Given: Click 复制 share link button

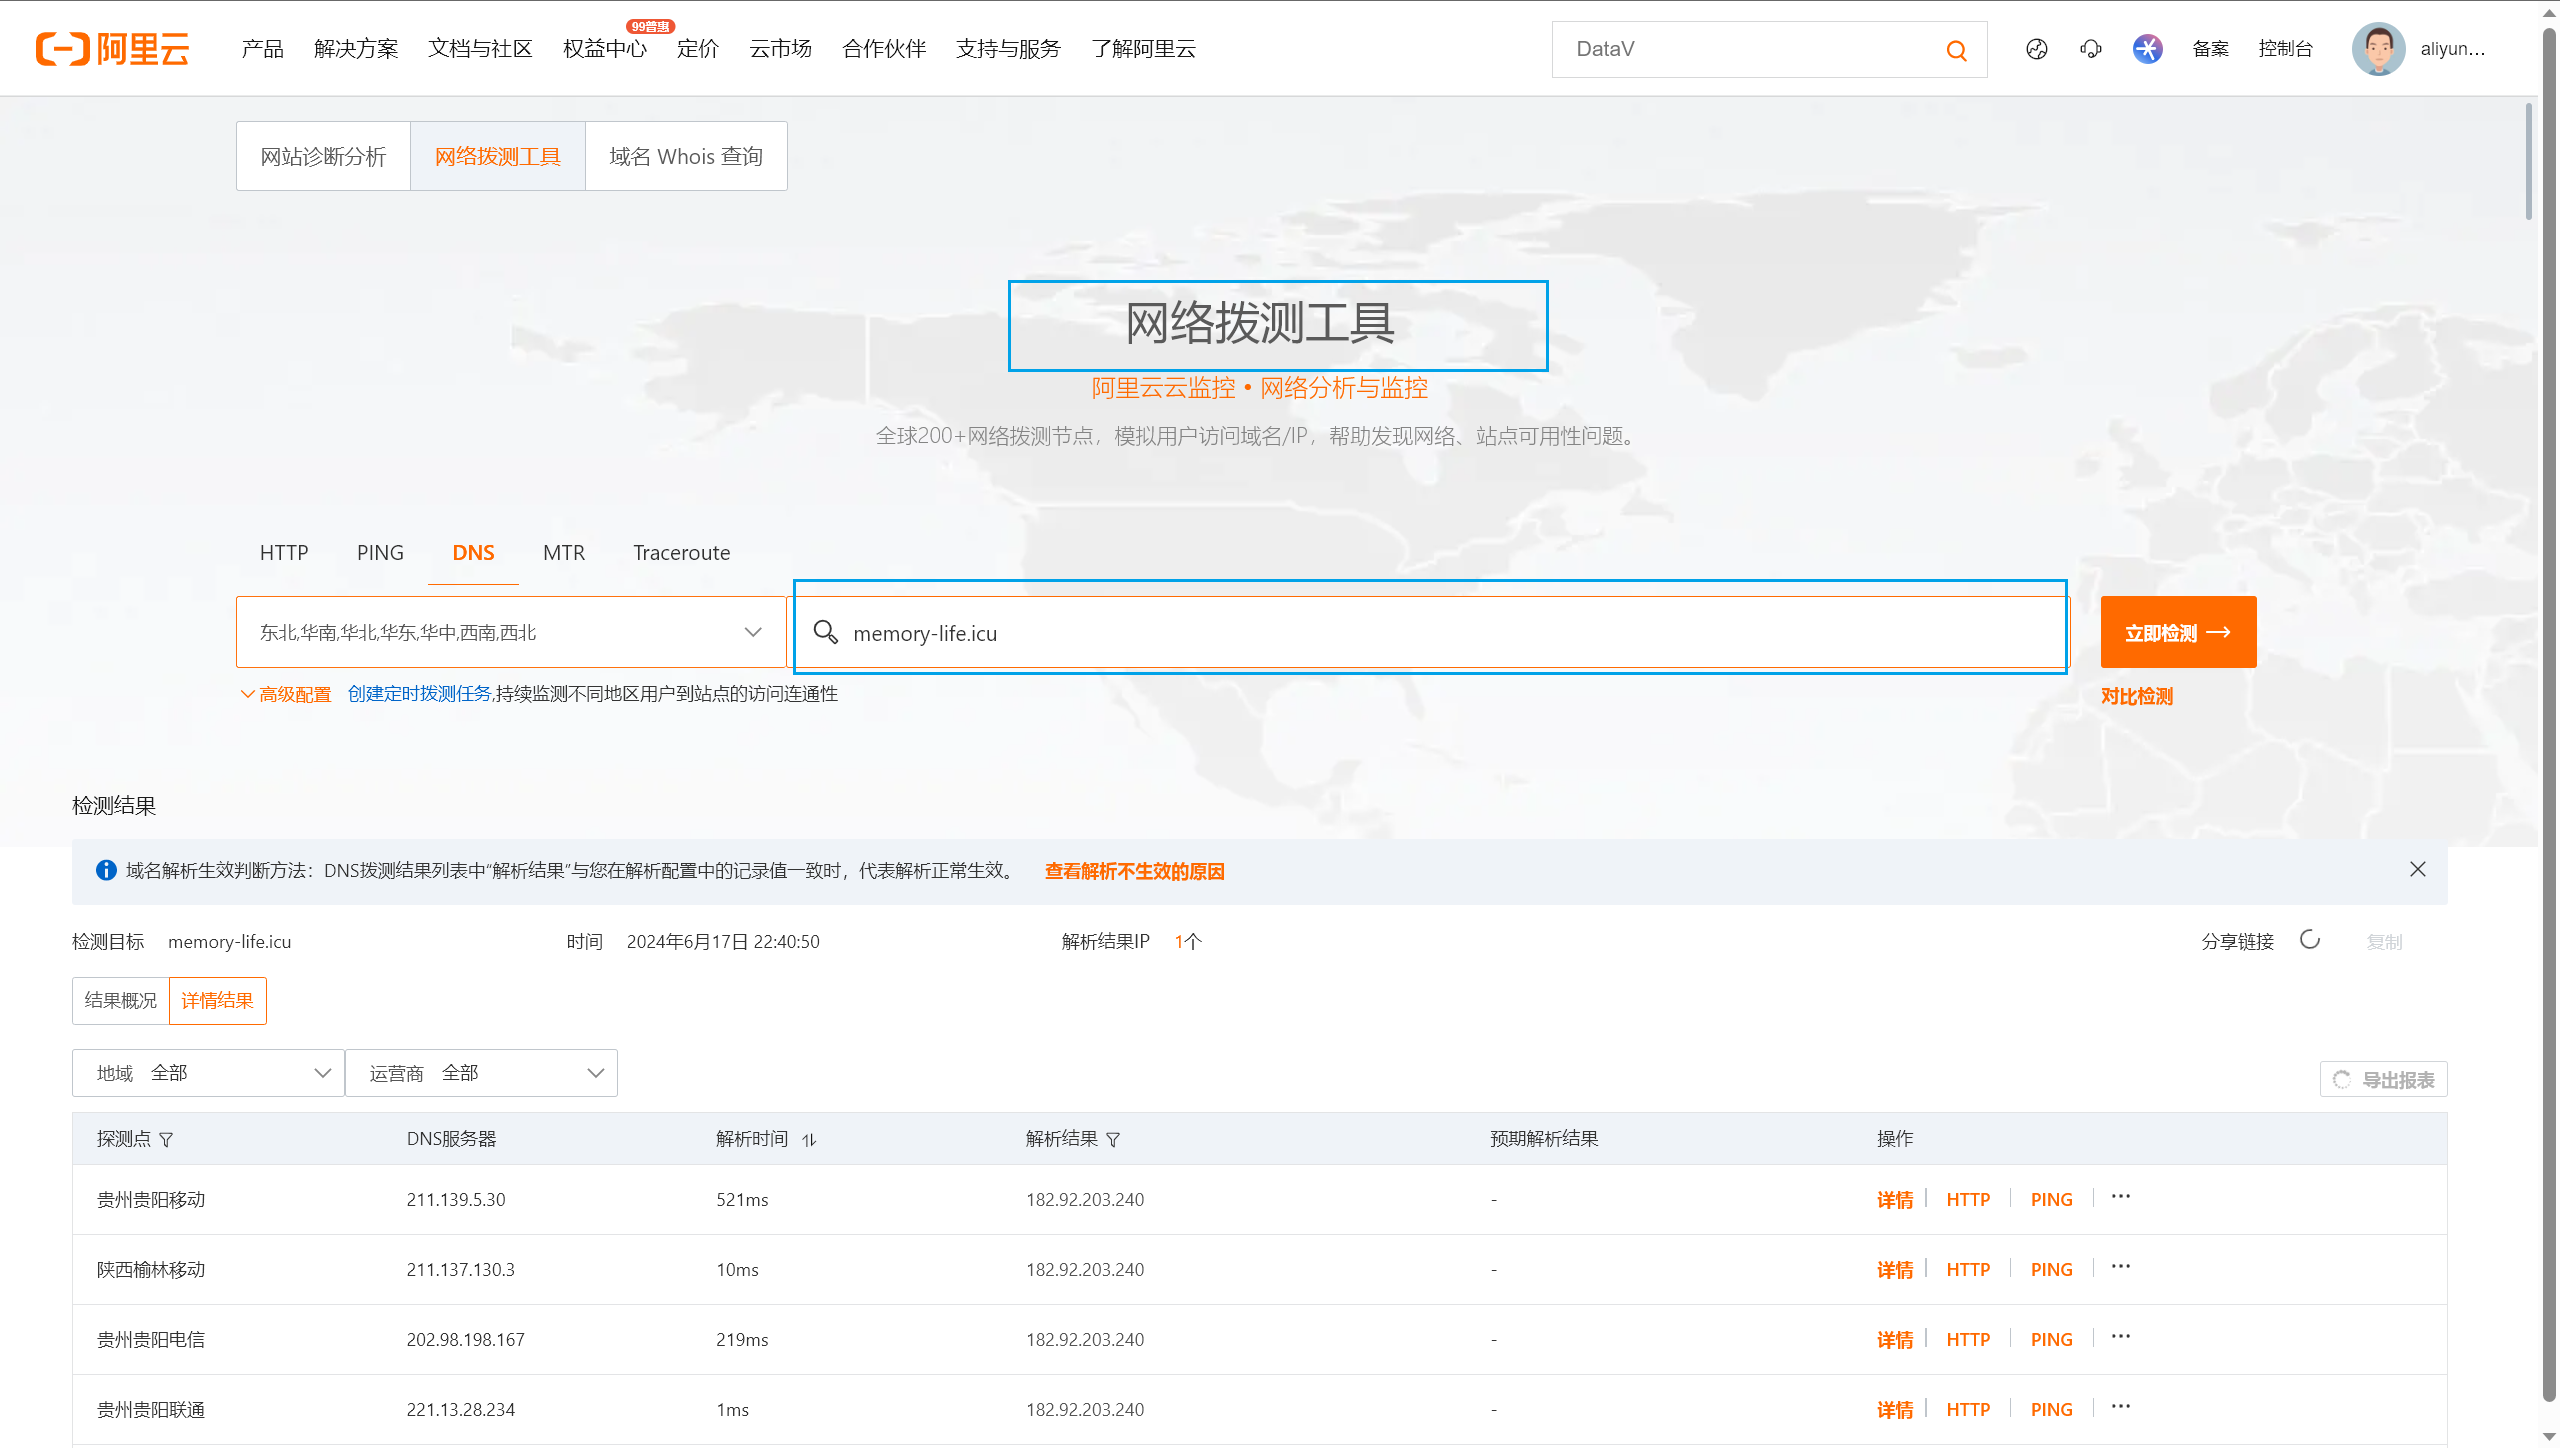Looking at the screenshot, I should coord(2384,942).
